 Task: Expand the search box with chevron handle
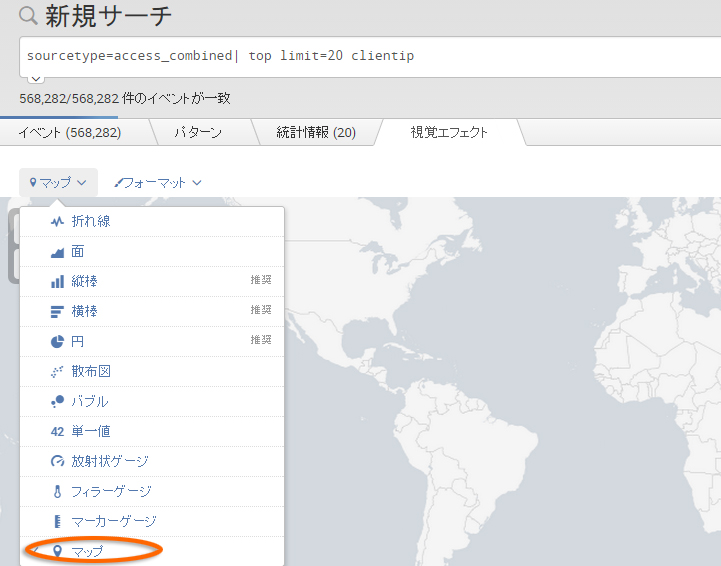tap(36, 79)
